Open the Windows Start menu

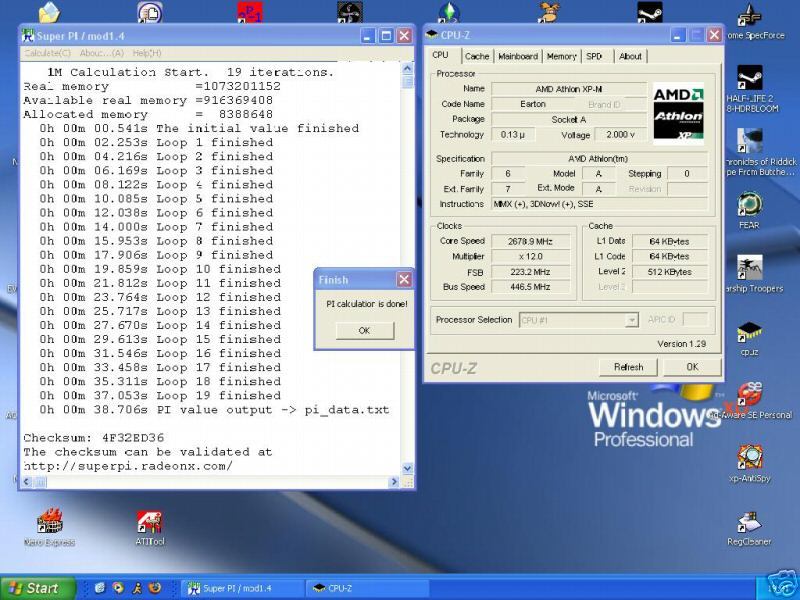37,588
